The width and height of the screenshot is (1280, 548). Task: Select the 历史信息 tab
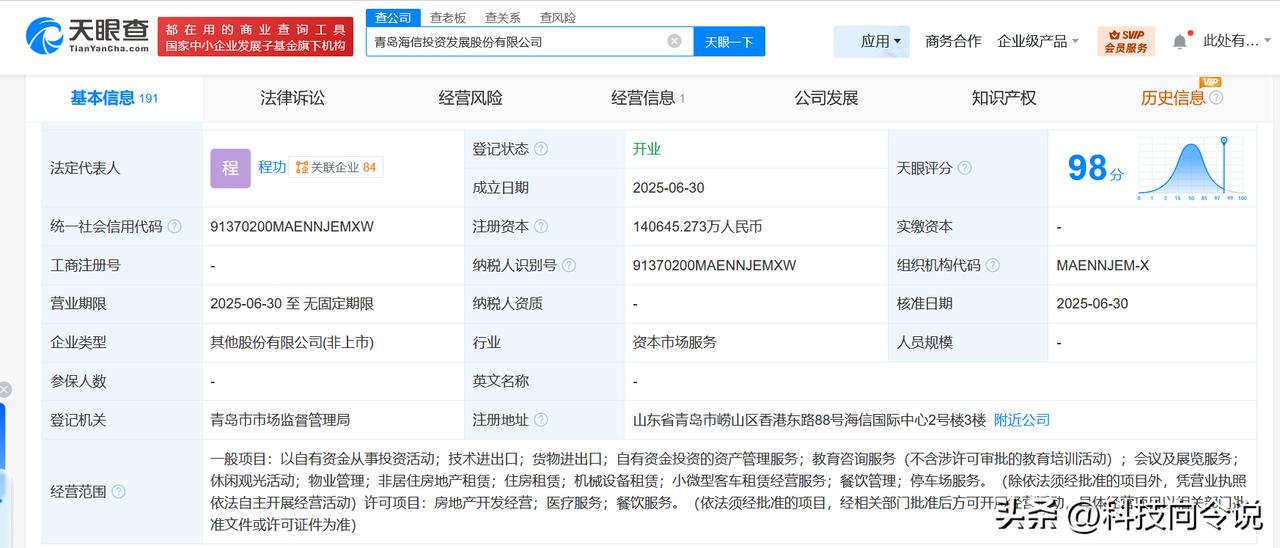[x=1173, y=98]
